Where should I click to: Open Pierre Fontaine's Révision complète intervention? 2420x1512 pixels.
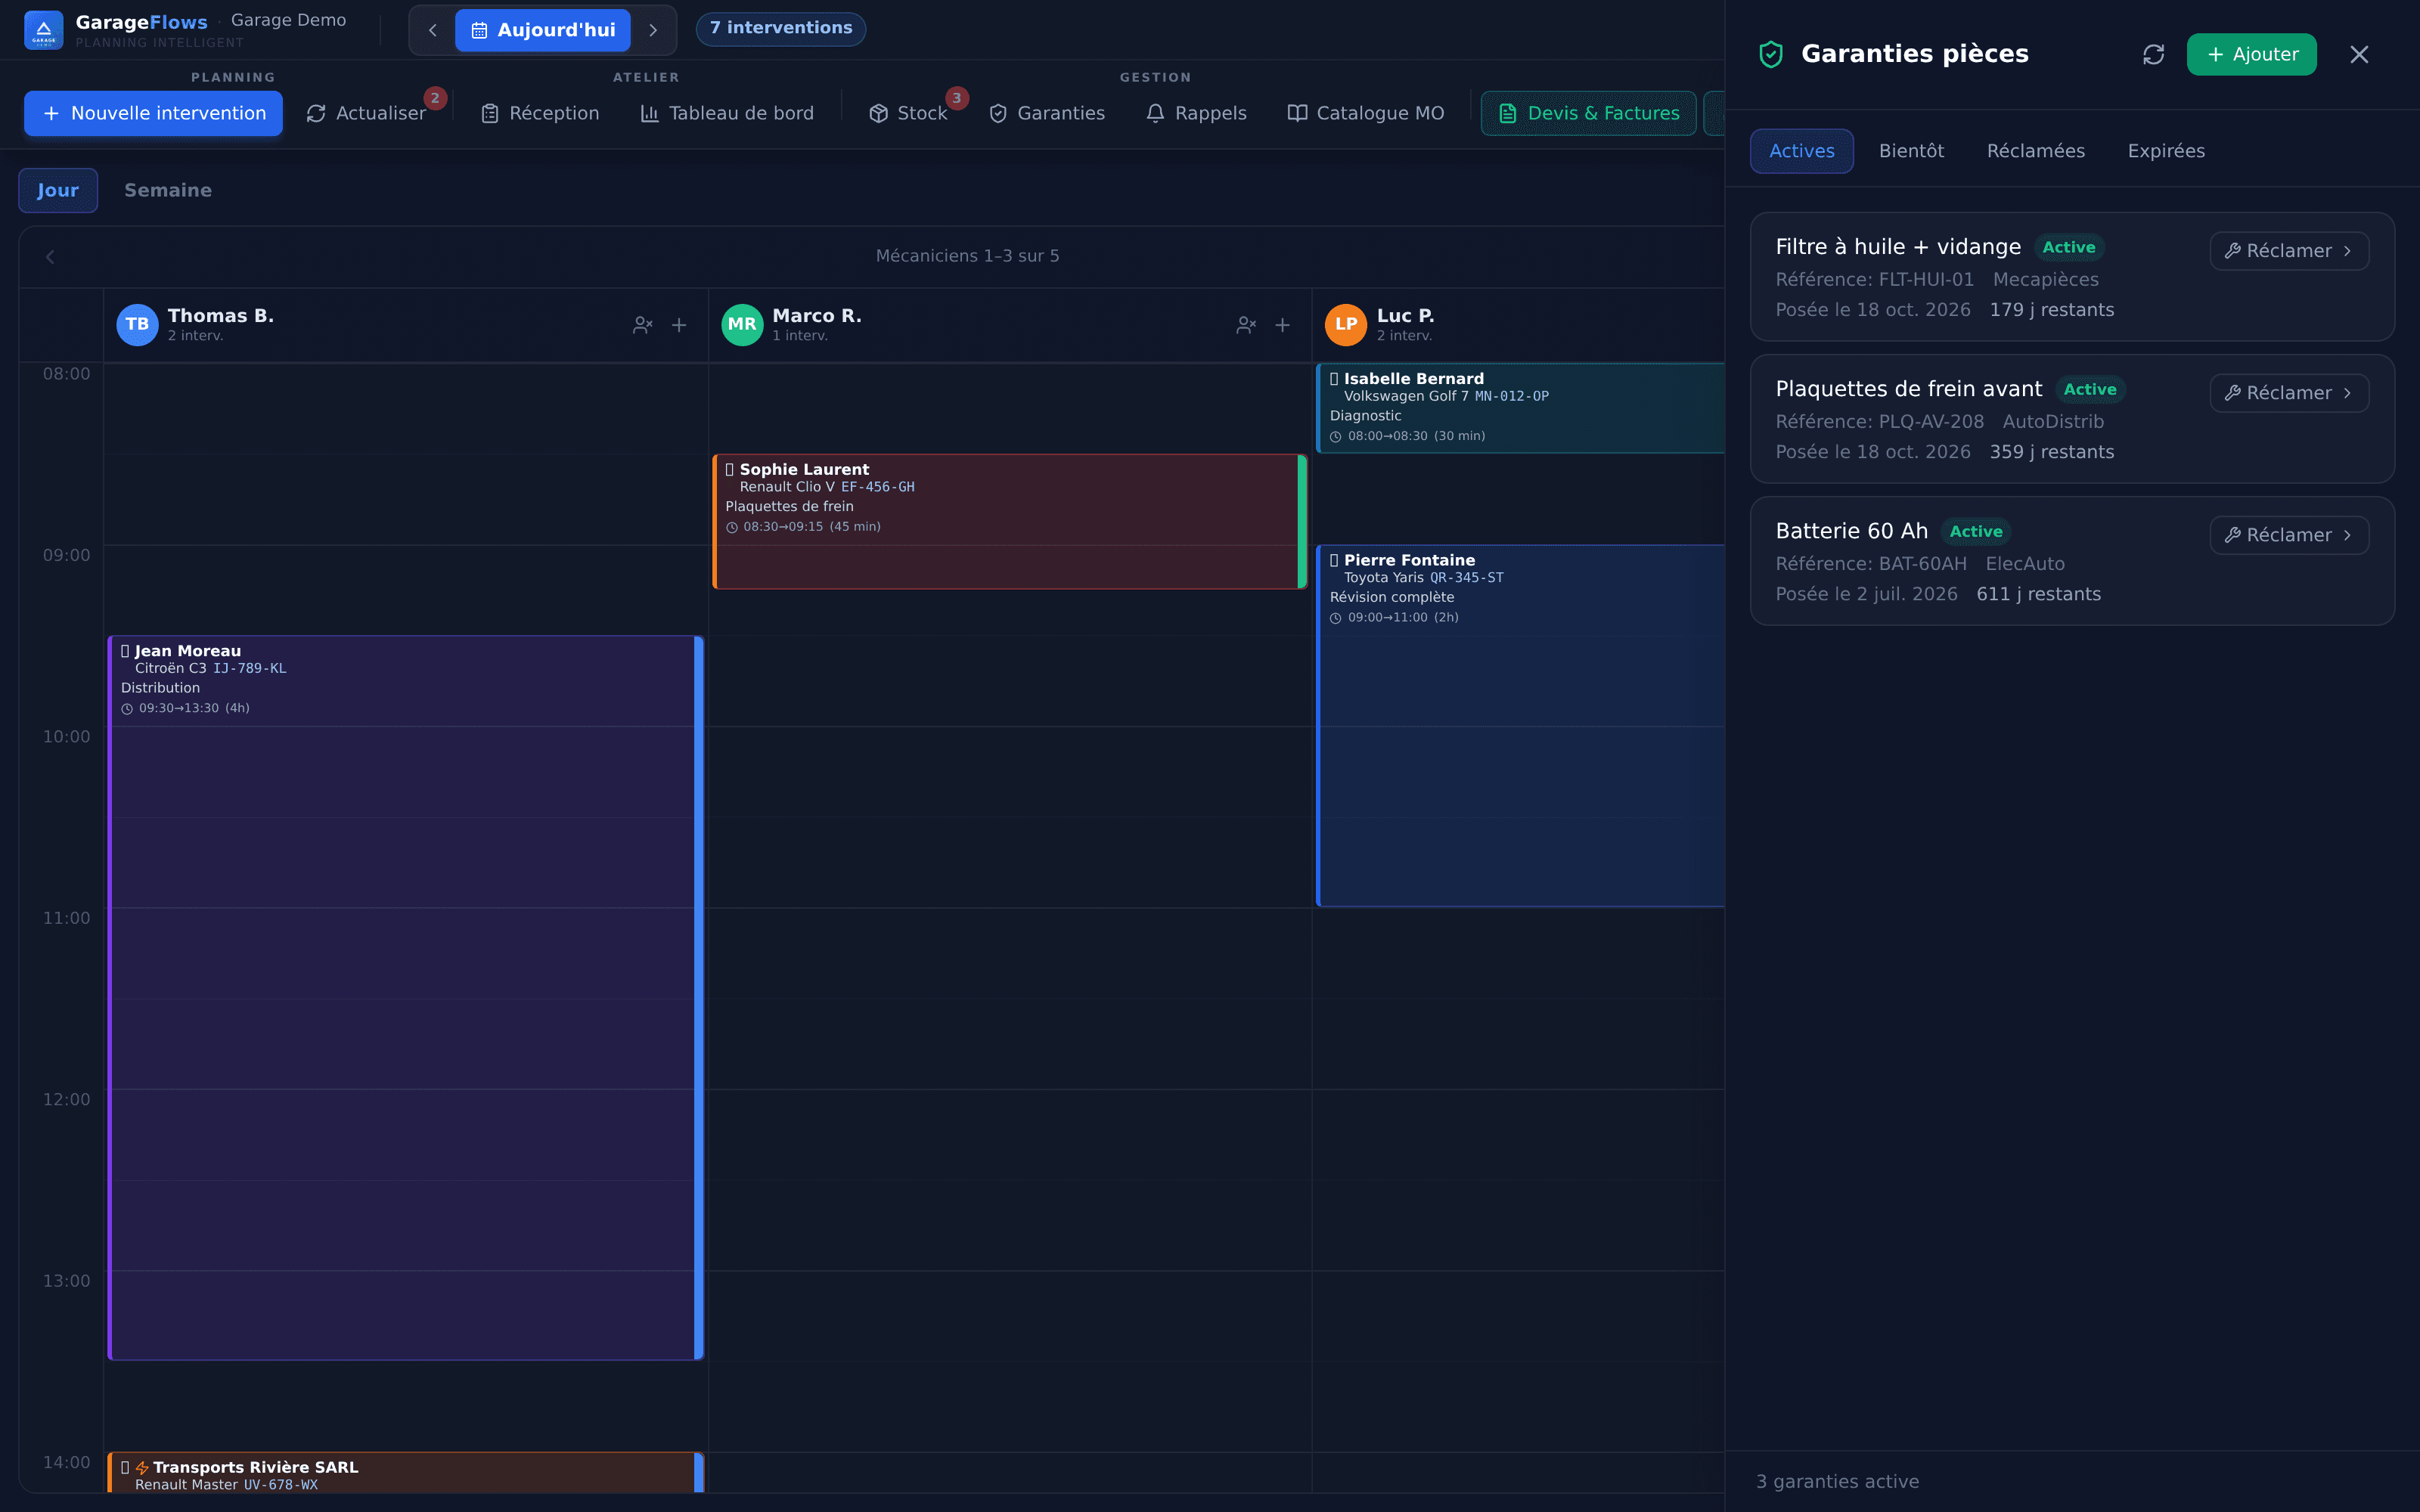pos(1520,725)
